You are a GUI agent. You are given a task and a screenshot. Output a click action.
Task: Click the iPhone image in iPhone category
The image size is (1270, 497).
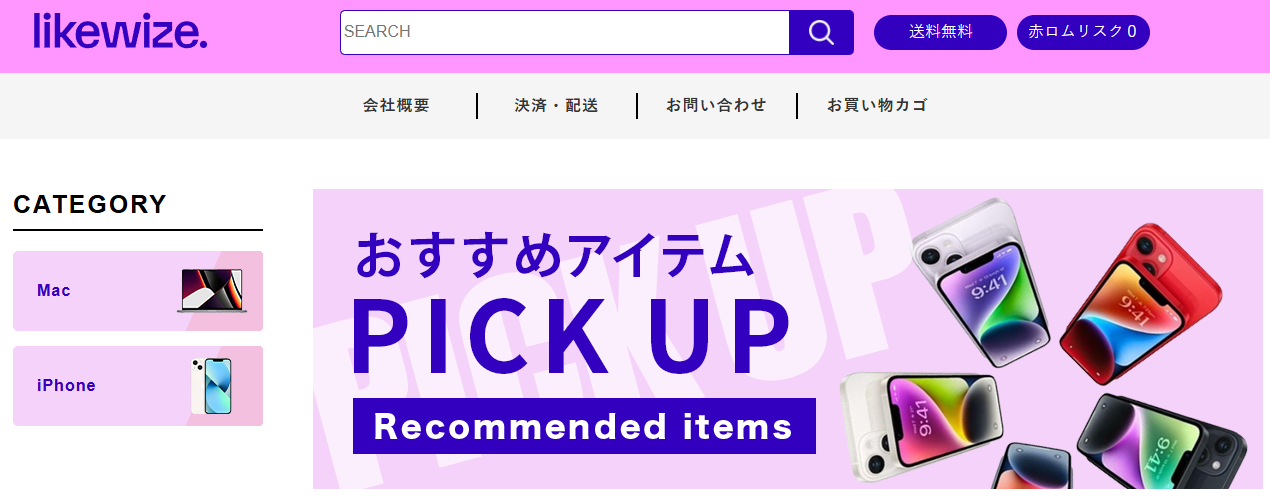click(x=211, y=386)
